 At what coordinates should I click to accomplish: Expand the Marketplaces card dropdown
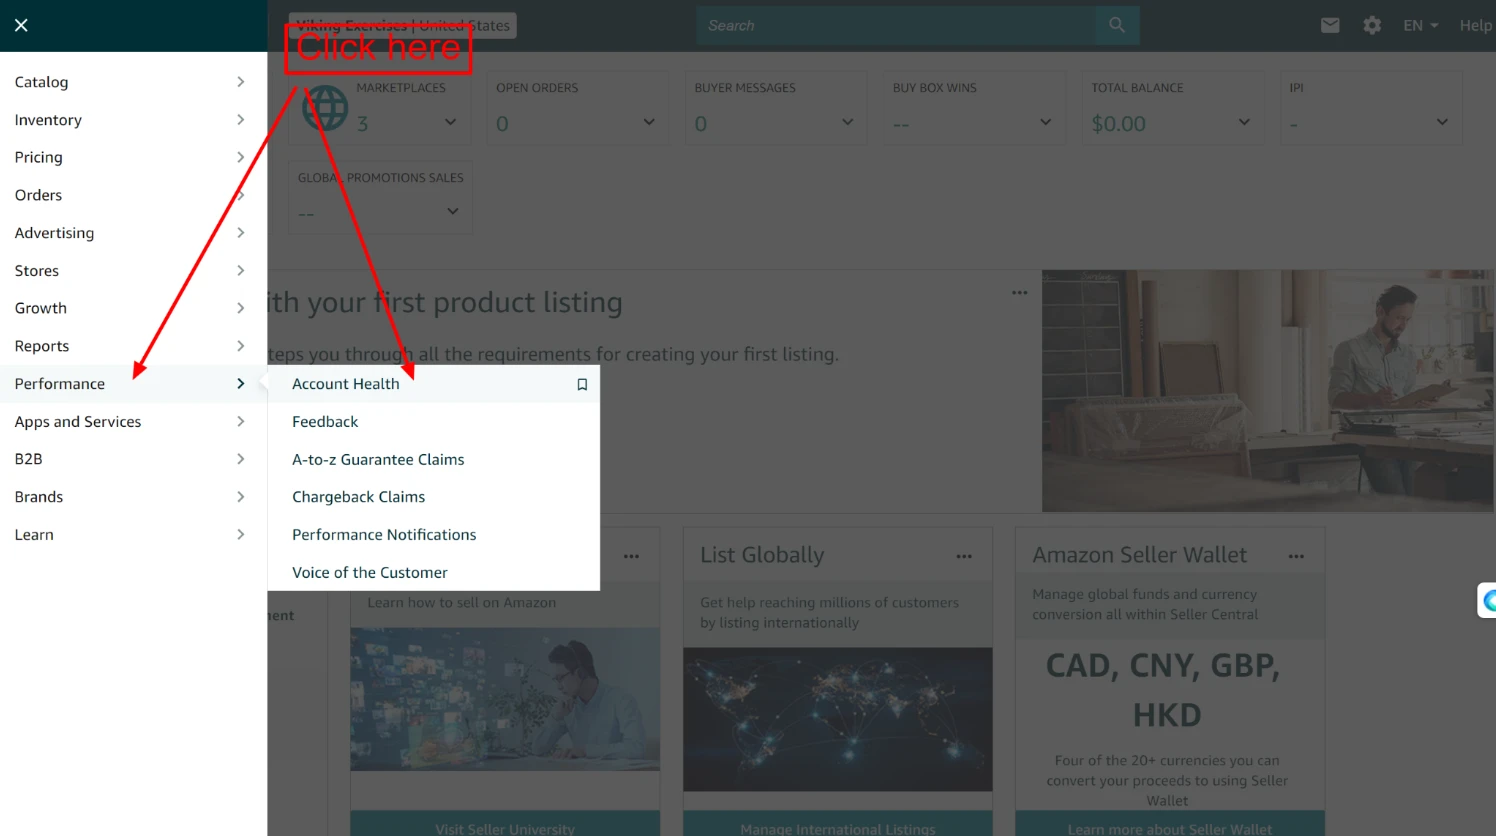click(x=450, y=122)
